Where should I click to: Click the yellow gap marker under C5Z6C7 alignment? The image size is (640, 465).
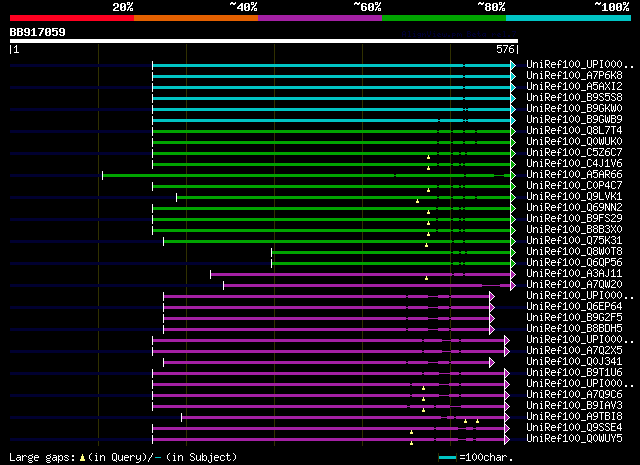click(429, 157)
